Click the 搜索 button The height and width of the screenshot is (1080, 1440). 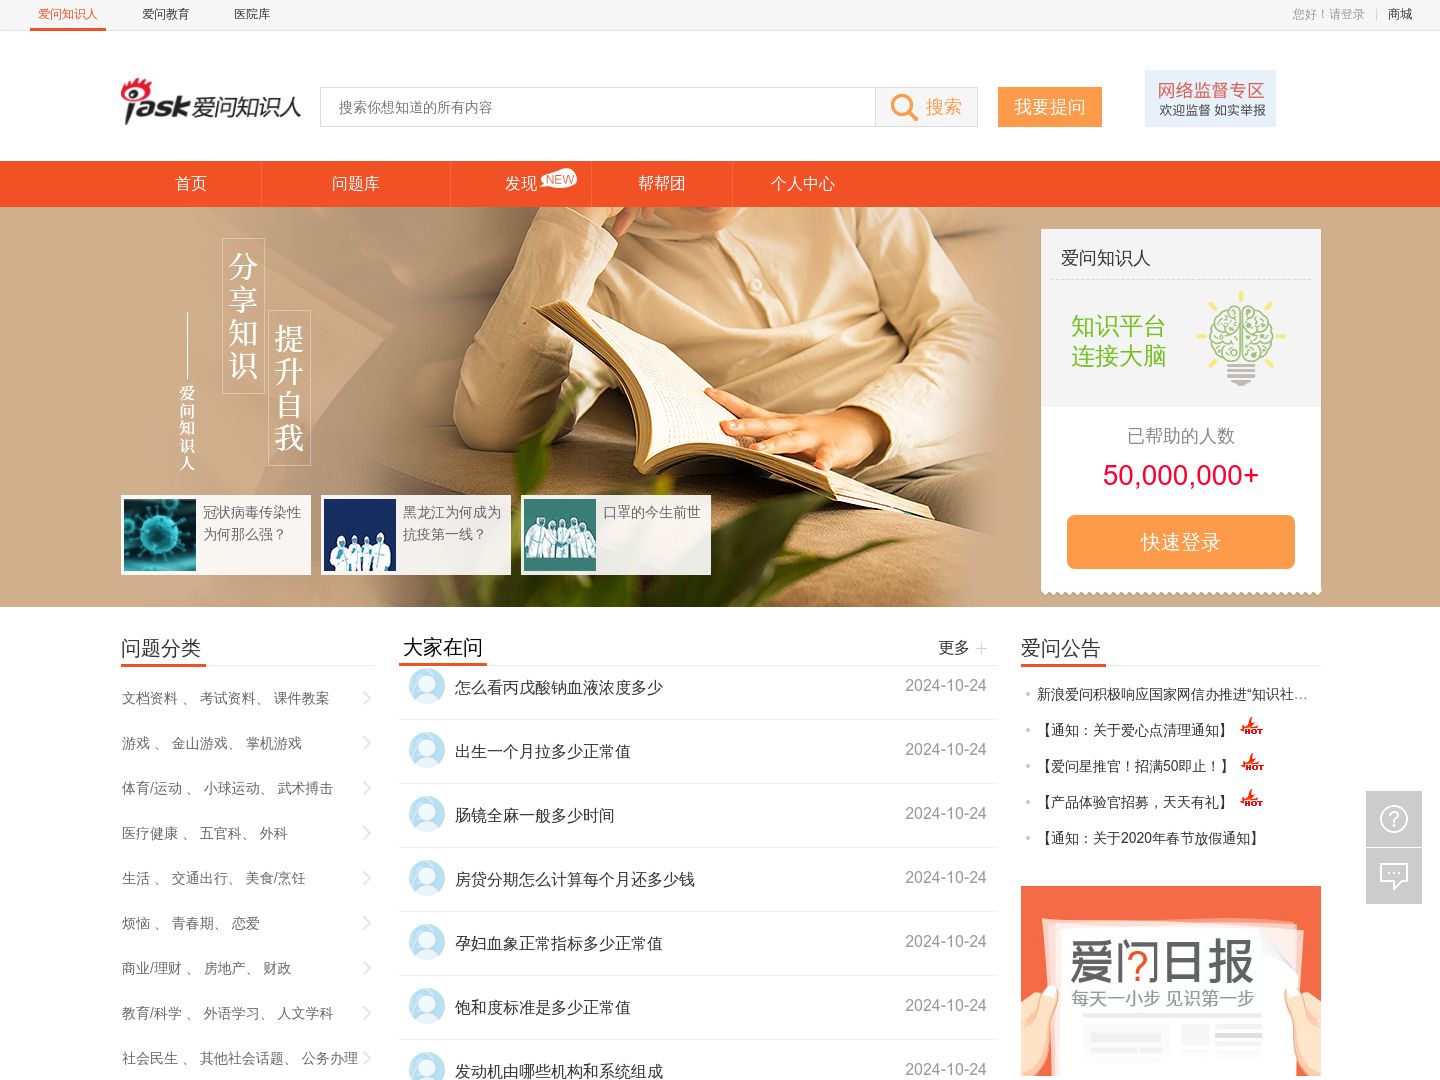coord(926,107)
